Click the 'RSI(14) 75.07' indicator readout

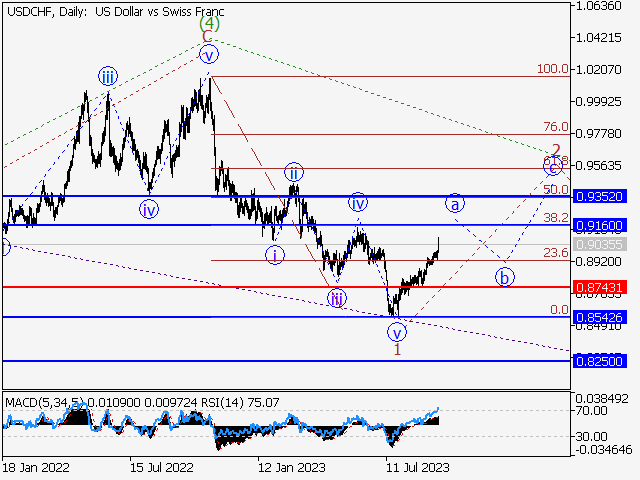240,403
